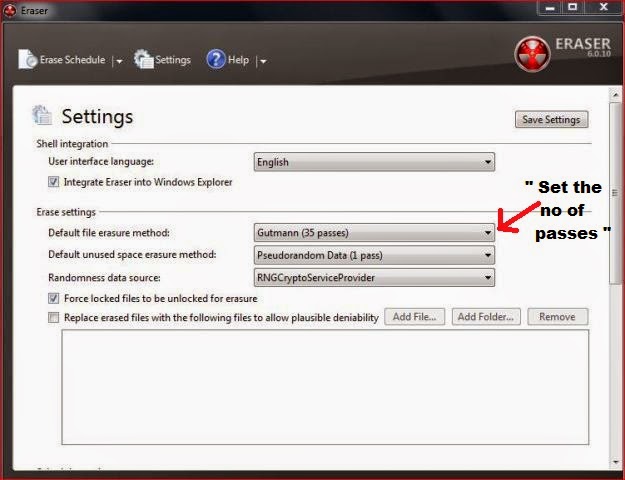Open the Erase Schedule toolbar item
This screenshot has height=480, width=625.
(62, 60)
